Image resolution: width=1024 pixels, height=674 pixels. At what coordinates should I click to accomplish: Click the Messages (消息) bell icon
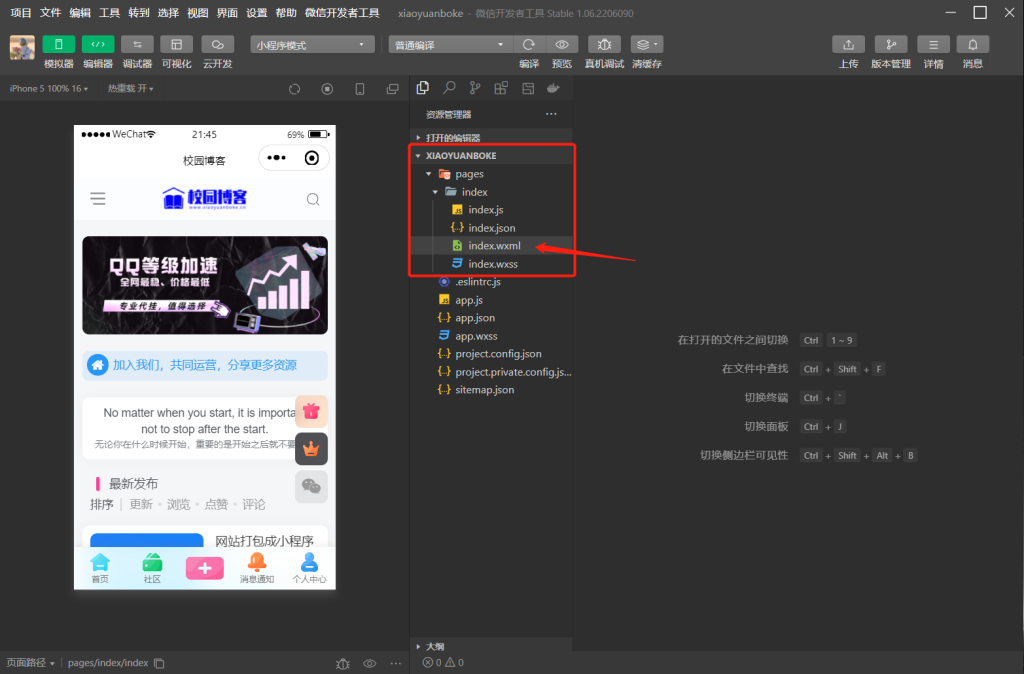pos(972,45)
